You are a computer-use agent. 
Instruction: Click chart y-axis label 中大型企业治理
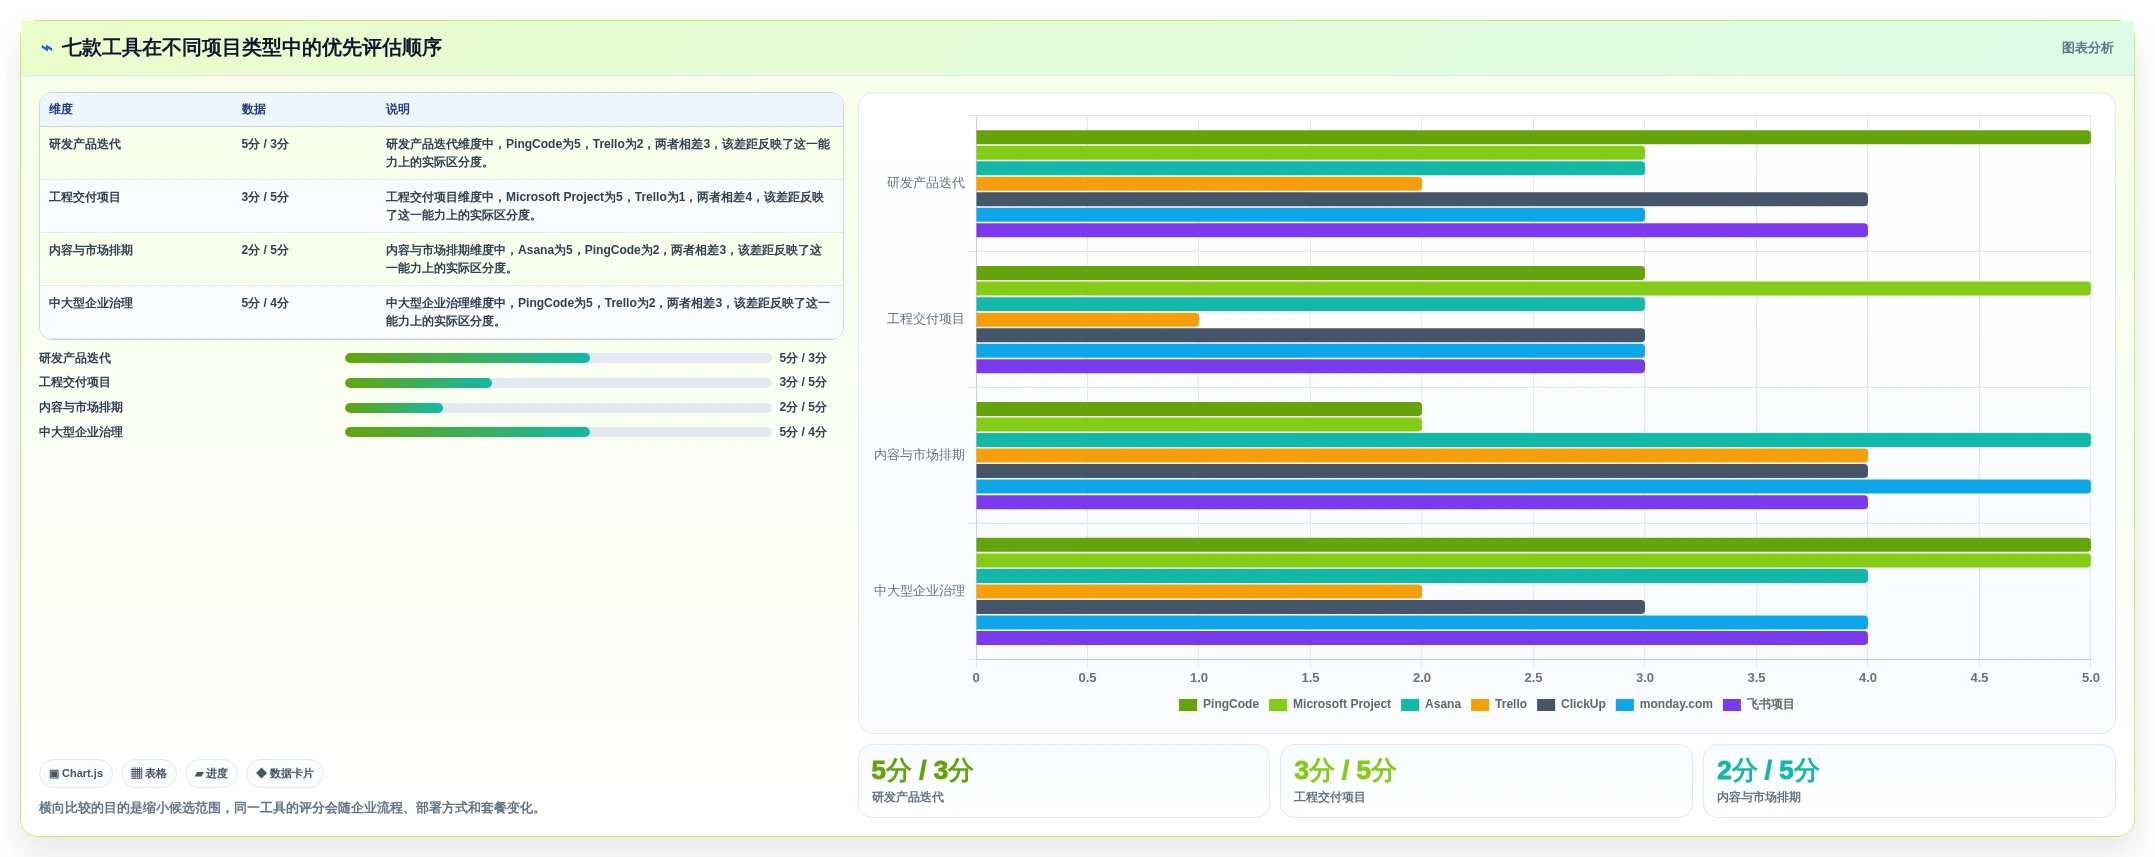coord(919,591)
